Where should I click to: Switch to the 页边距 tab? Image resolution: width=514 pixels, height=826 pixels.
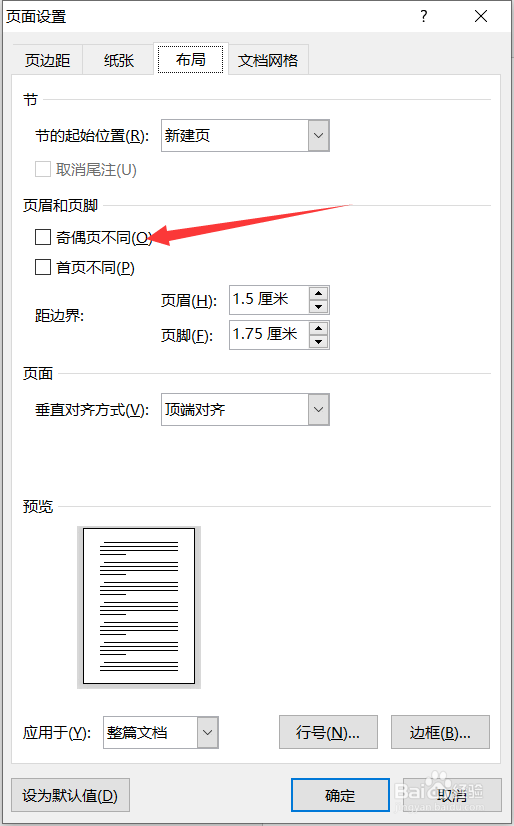47,60
